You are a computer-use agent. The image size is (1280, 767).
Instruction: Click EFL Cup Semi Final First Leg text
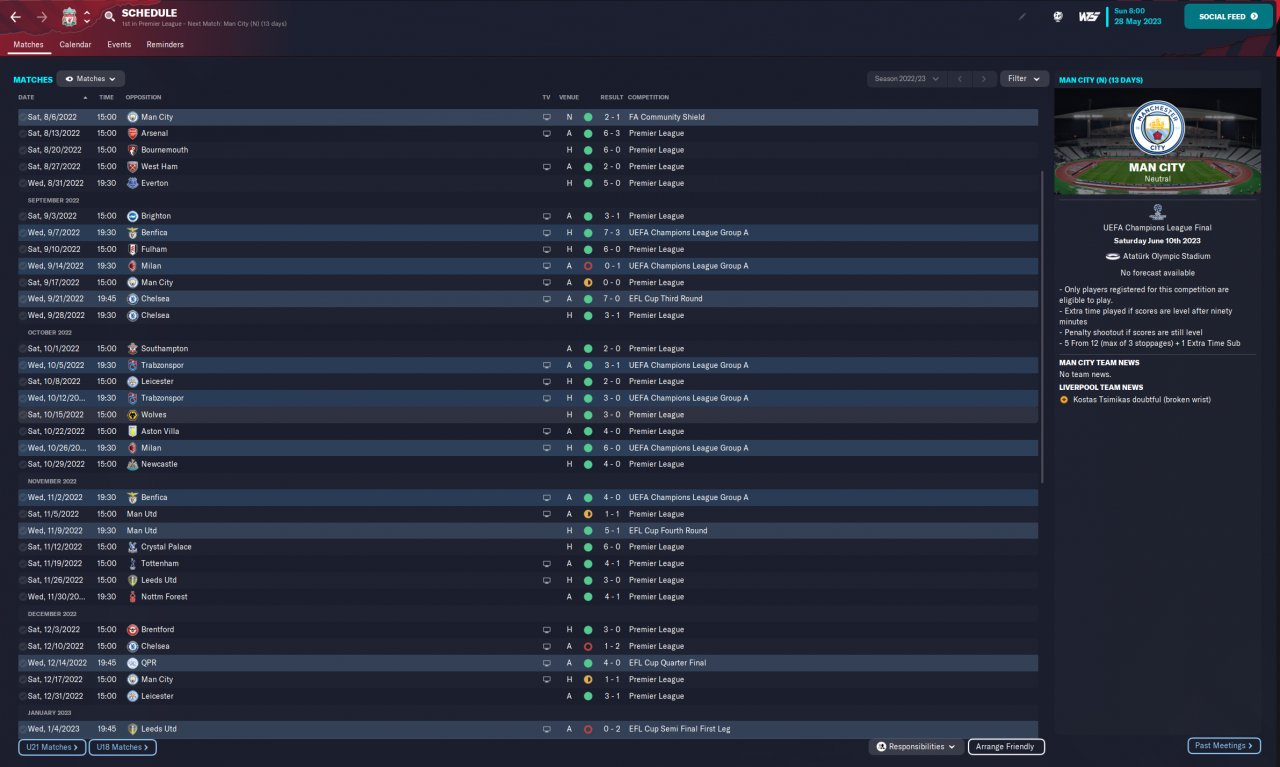[680, 729]
